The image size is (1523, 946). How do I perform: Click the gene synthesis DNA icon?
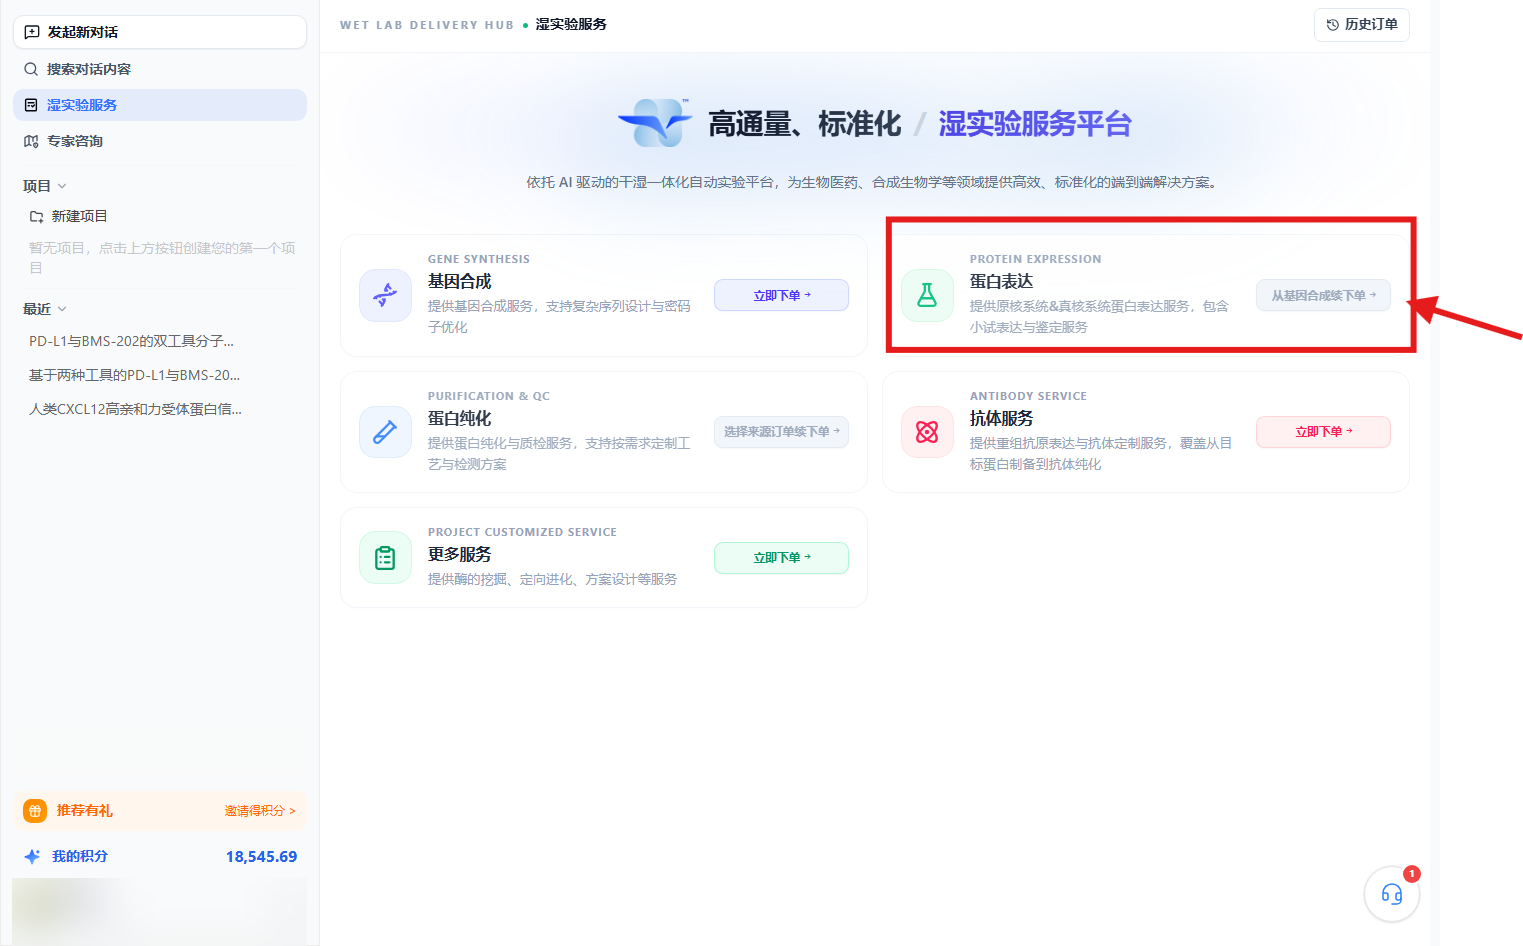[385, 295]
